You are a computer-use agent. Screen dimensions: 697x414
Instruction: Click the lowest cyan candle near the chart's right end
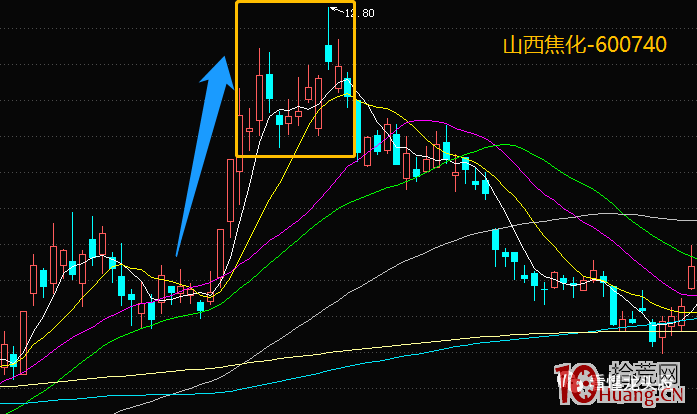(x=653, y=332)
